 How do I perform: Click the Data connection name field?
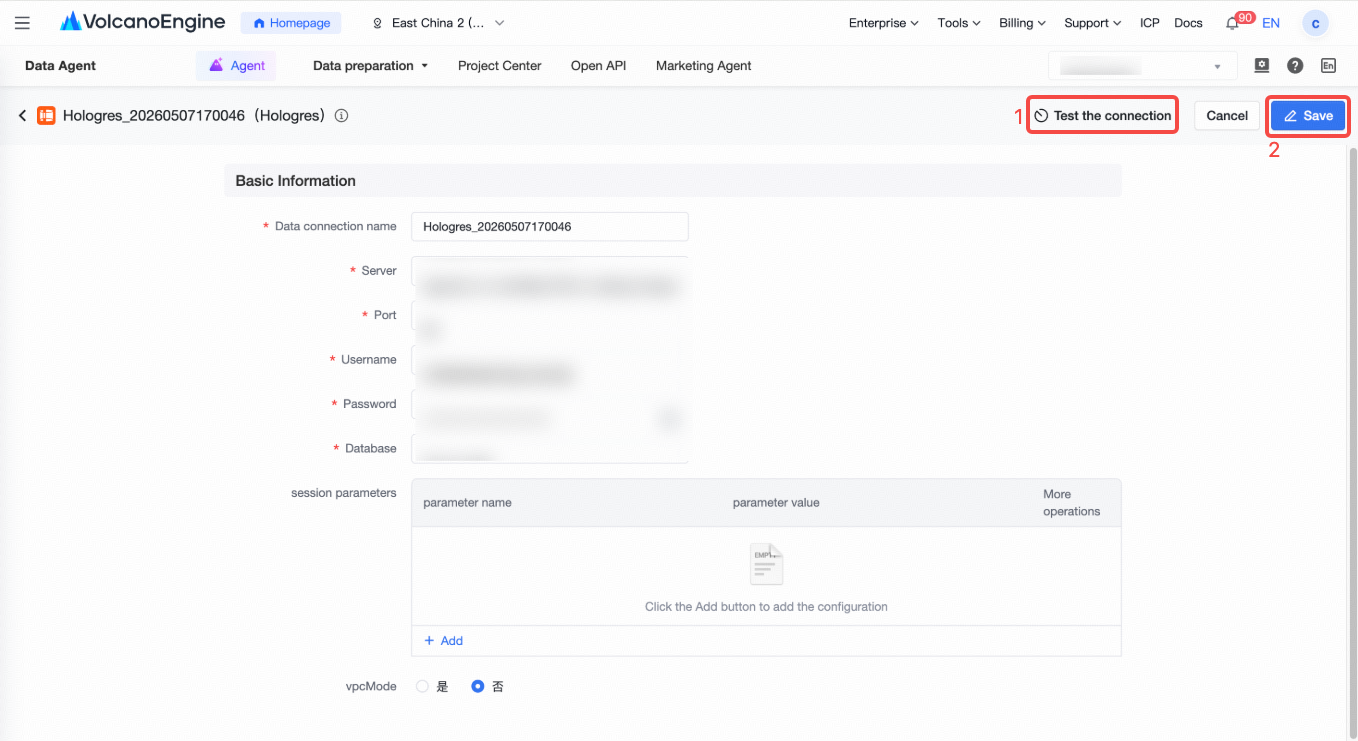click(x=550, y=227)
